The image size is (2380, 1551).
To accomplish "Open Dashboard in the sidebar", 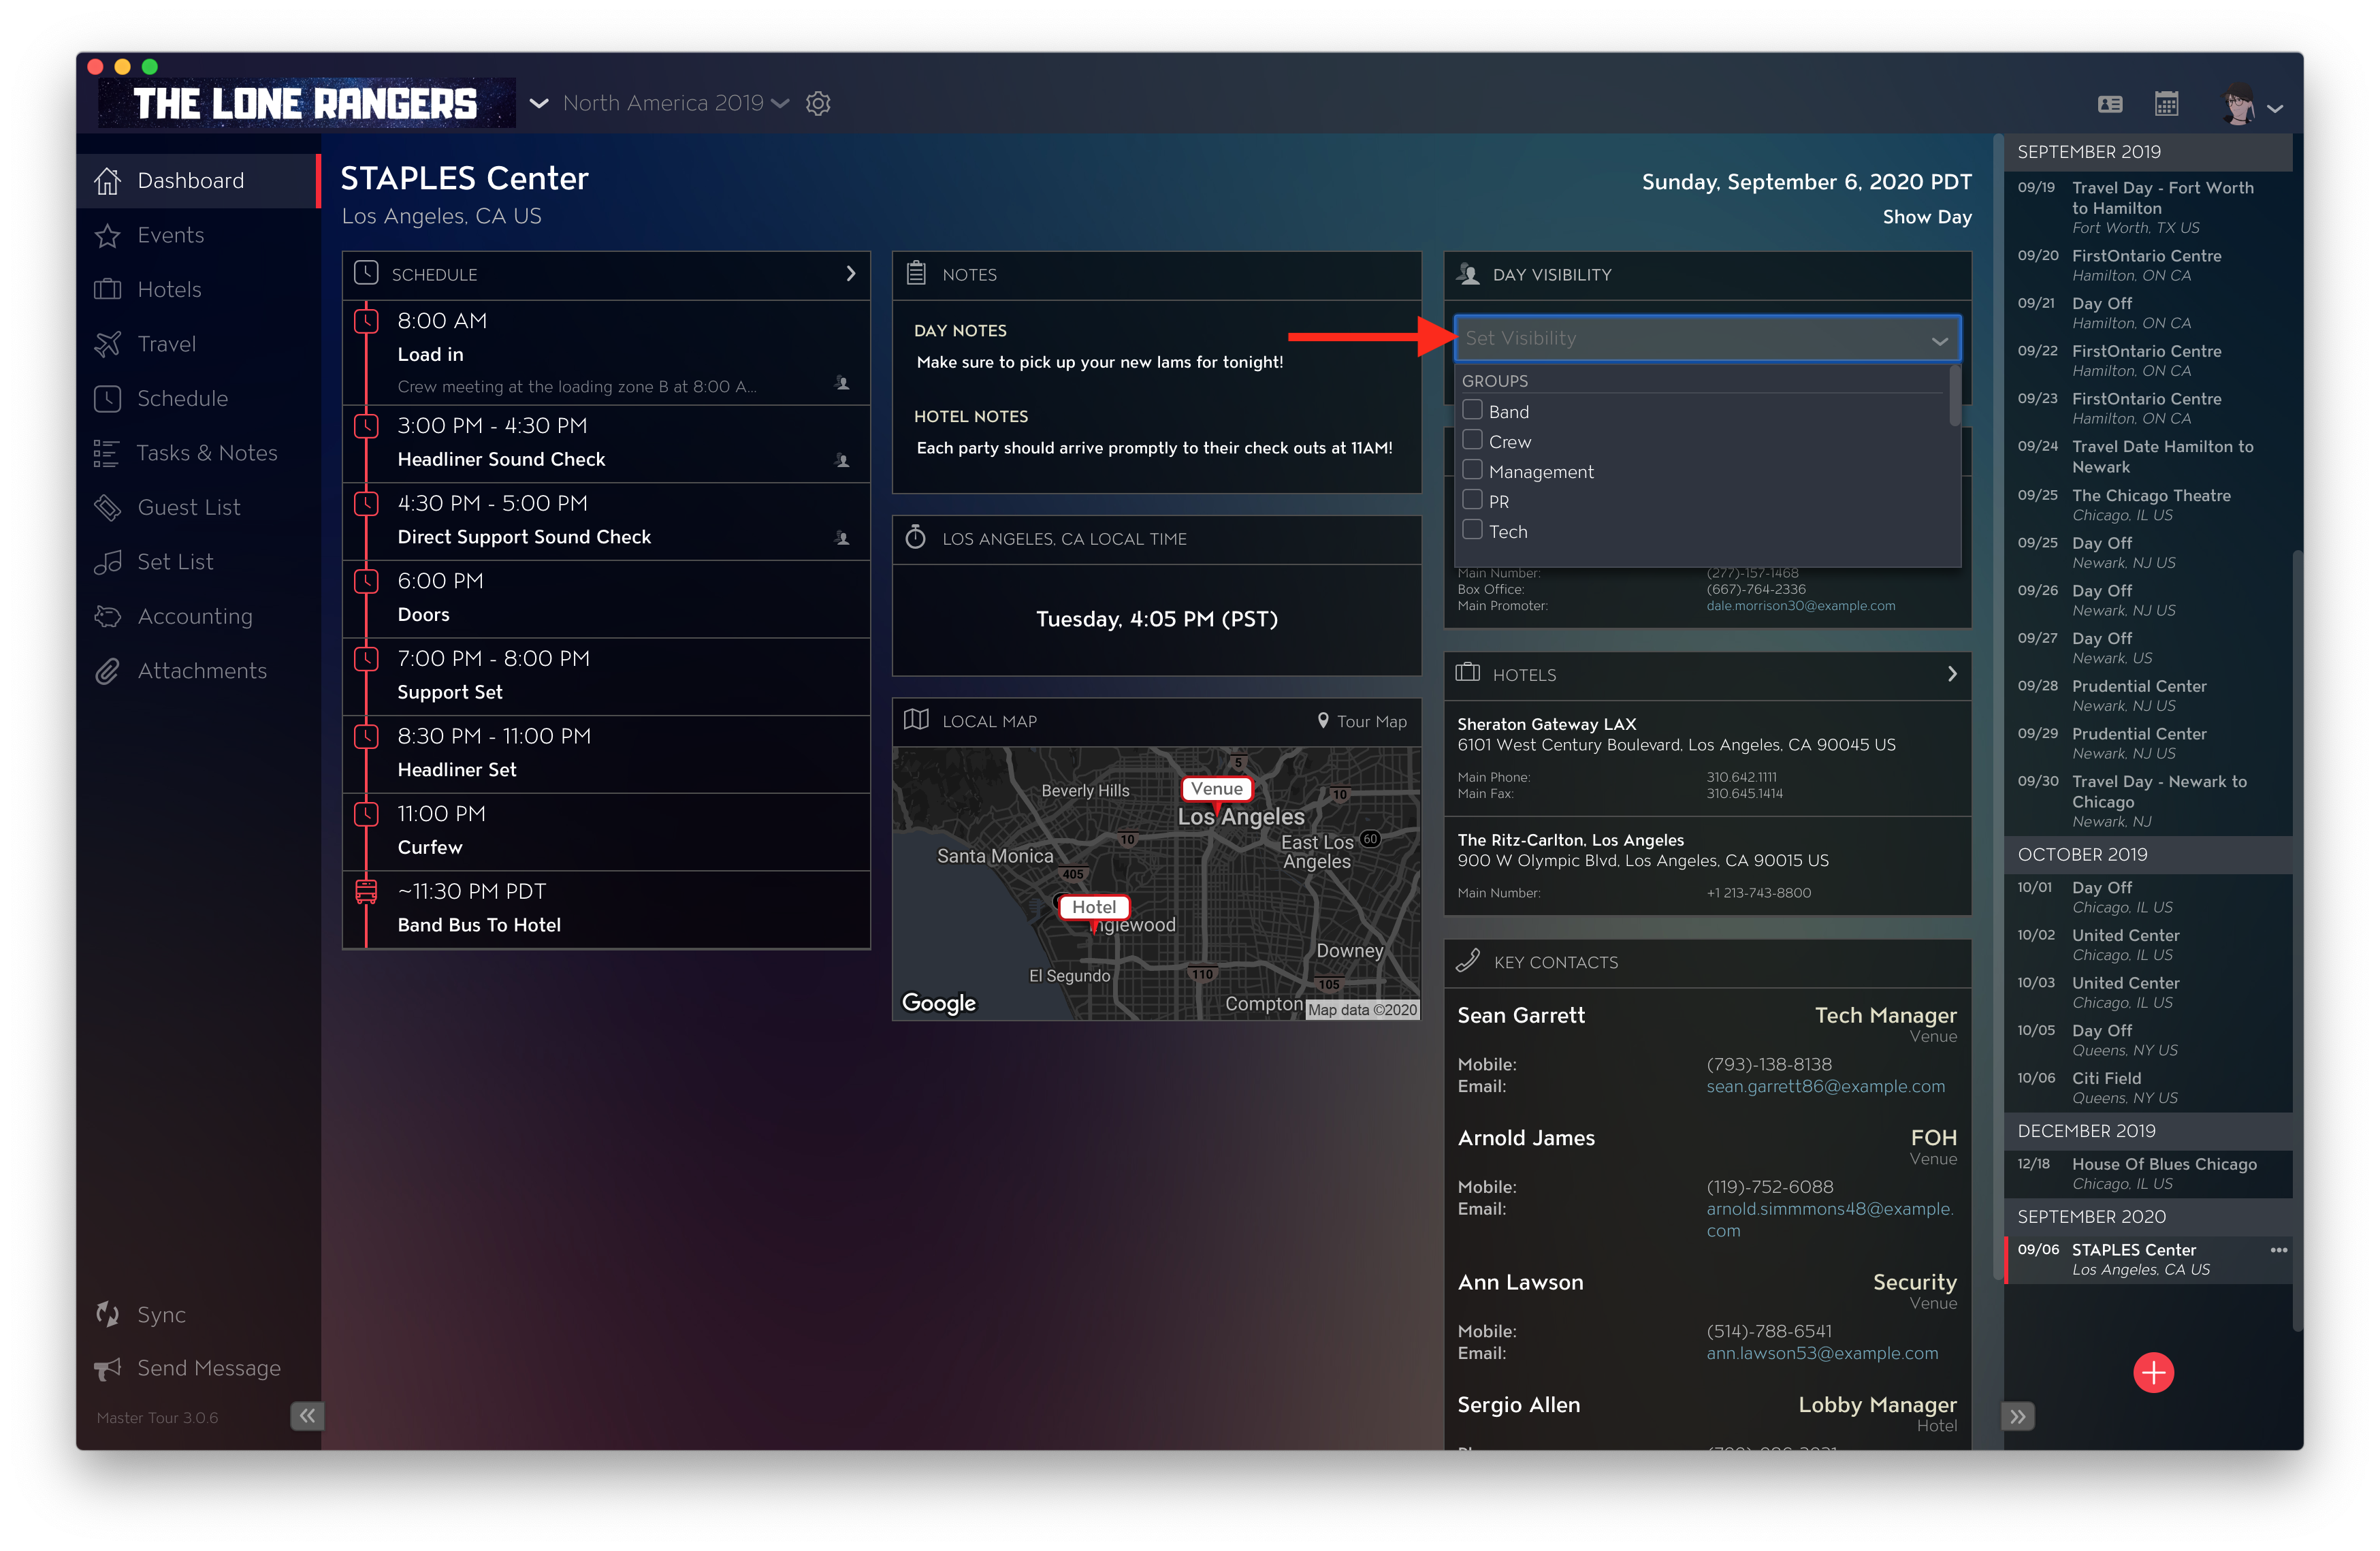I will (x=198, y=181).
